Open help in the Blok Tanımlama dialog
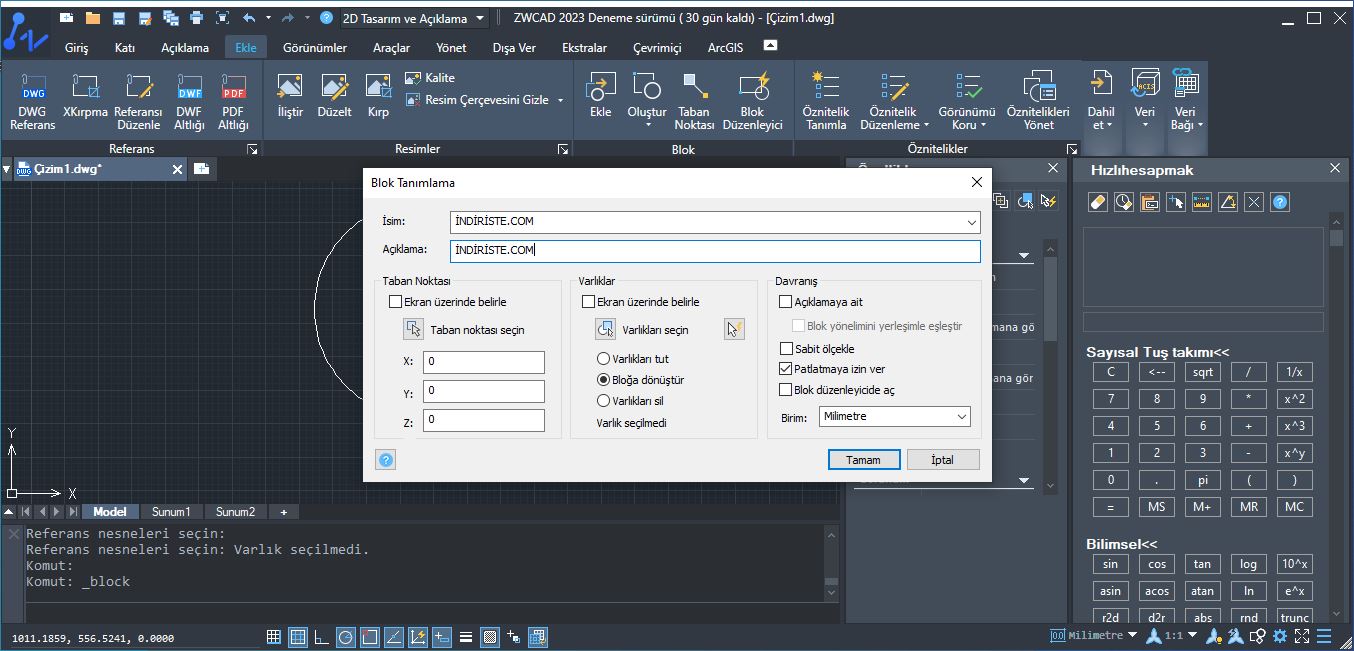1354x651 pixels. click(387, 460)
